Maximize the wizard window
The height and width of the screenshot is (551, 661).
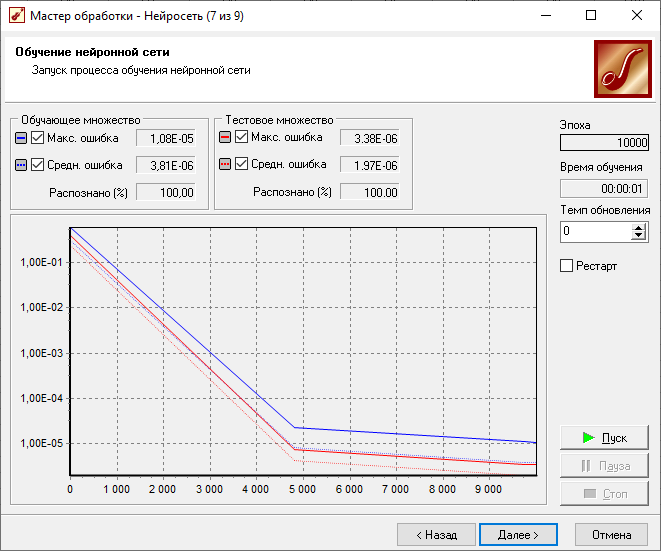[591, 16]
